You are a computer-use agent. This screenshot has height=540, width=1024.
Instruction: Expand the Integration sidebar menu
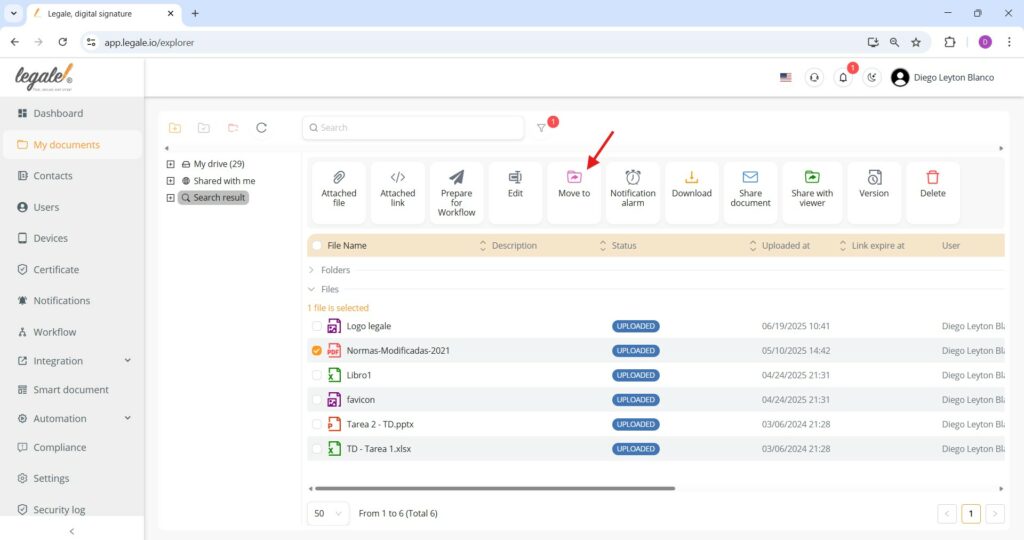127,360
